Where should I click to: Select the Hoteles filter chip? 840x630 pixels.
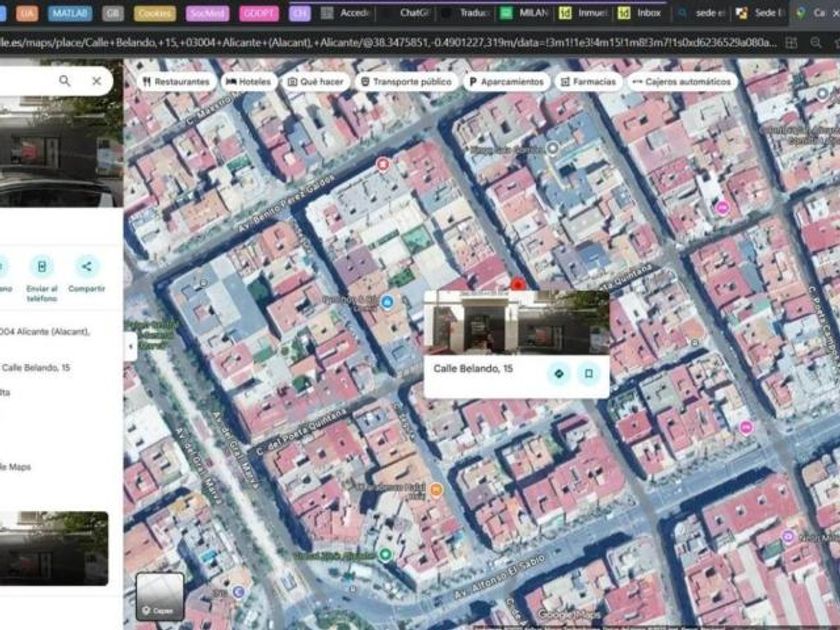click(x=249, y=81)
